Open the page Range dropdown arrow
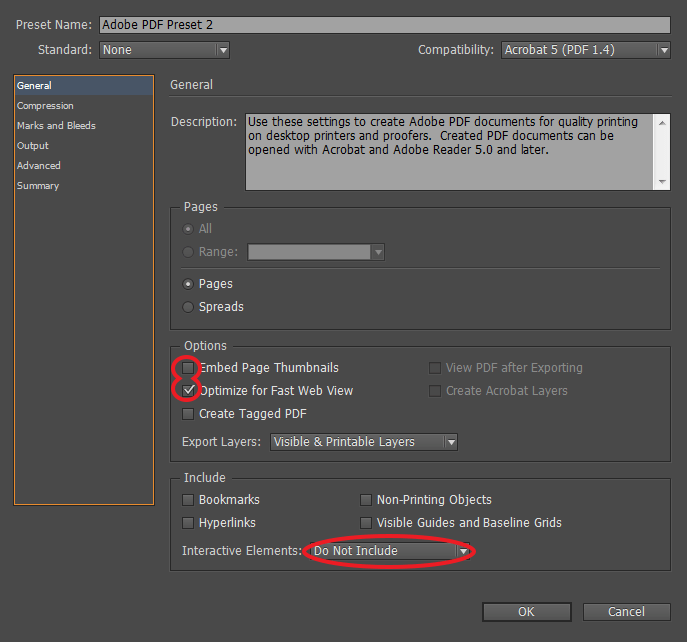Image resolution: width=687 pixels, height=642 pixels. click(x=378, y=252)
